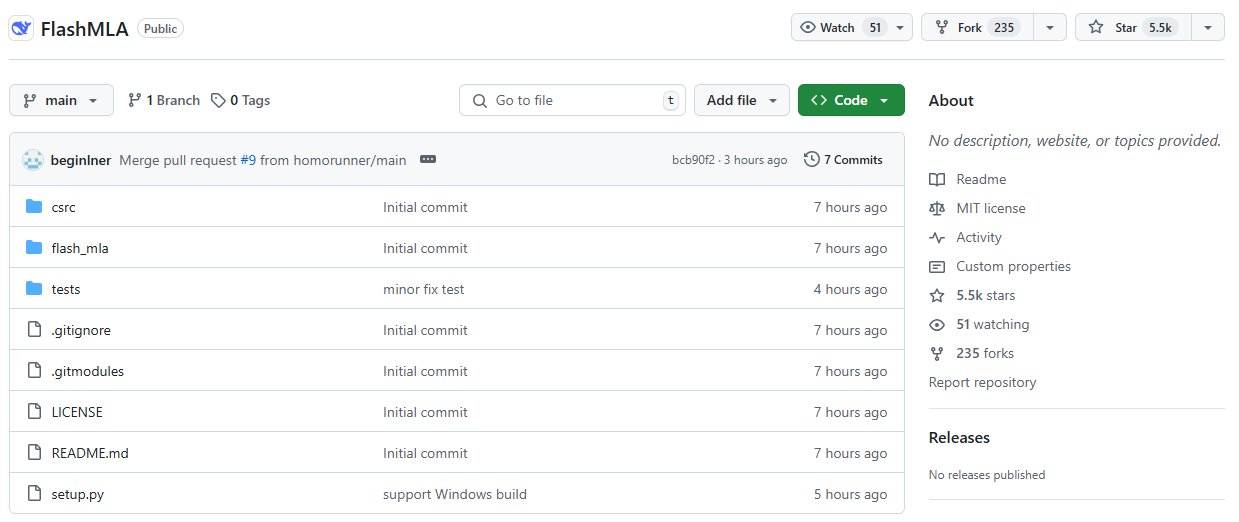
Task: View the Tags list
Action: tap(241, 101)
